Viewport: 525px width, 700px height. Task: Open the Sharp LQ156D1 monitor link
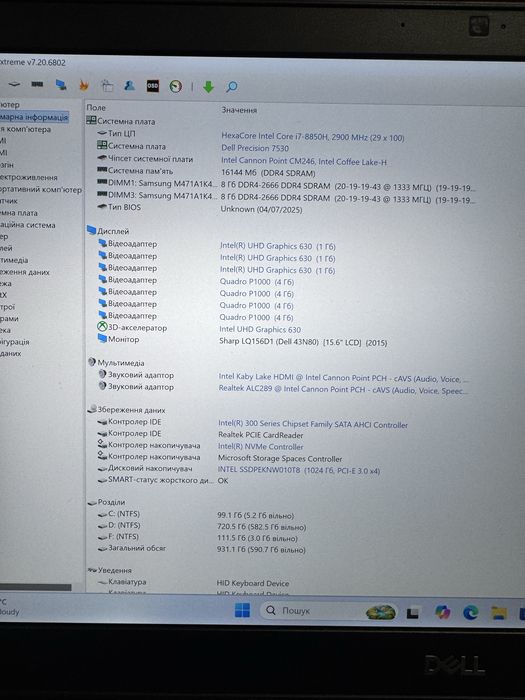(303, 342)
